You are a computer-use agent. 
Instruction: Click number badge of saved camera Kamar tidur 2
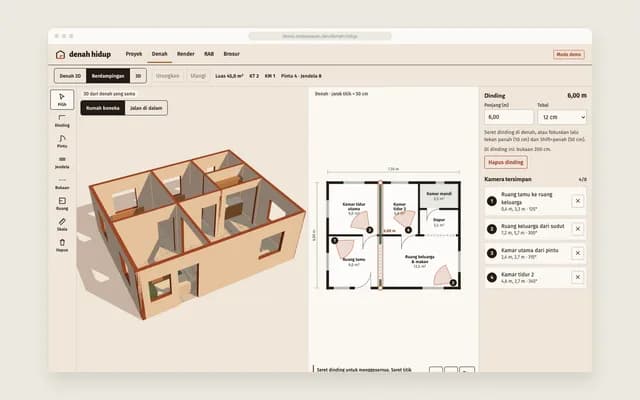492,278
